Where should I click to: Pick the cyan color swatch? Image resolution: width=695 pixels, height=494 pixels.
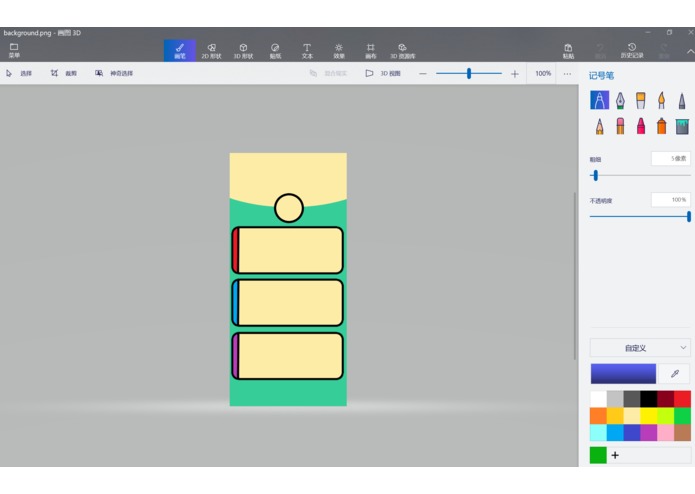pyautogui.click(x=598, y=432)
